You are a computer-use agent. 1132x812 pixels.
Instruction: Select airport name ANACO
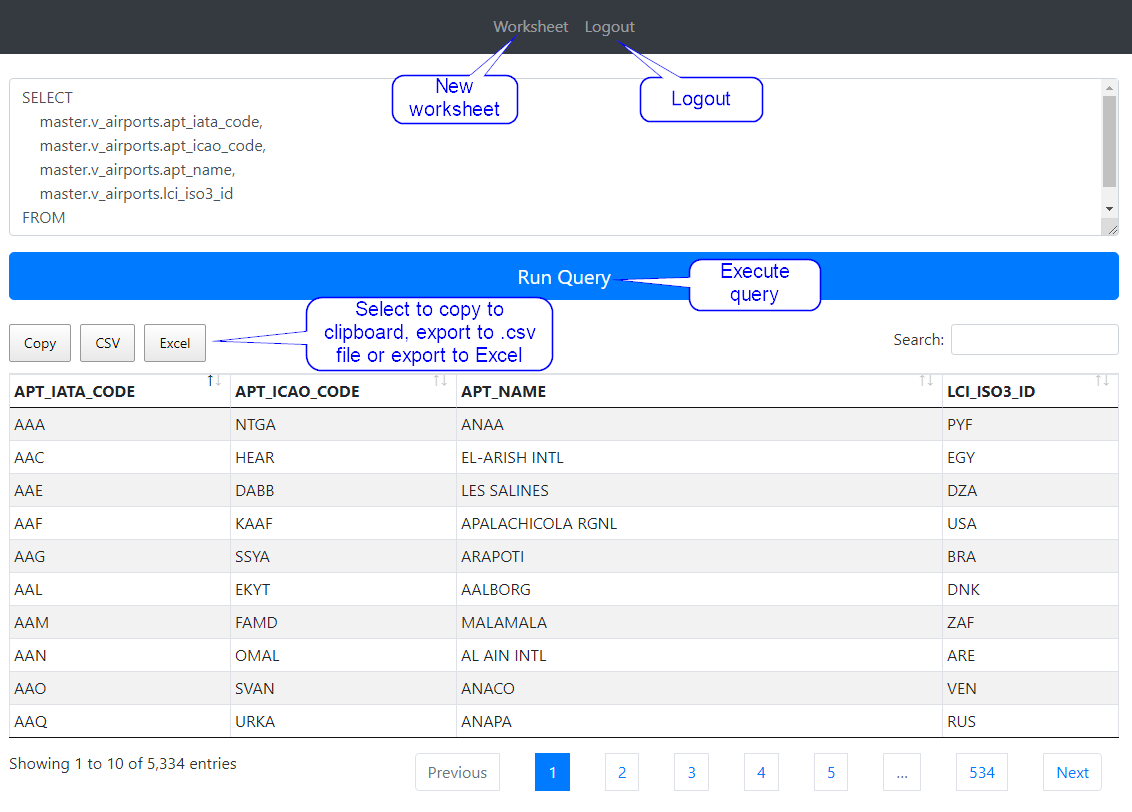click(699, 689)
